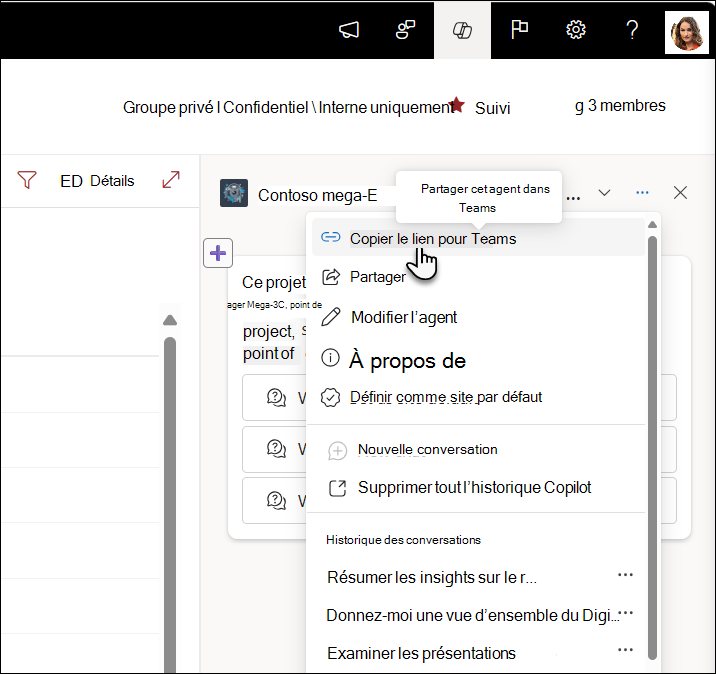This screenshot has width=716, height=674.
Task: Click the second suggested prompt chat icon
Action: click(276, 448)
